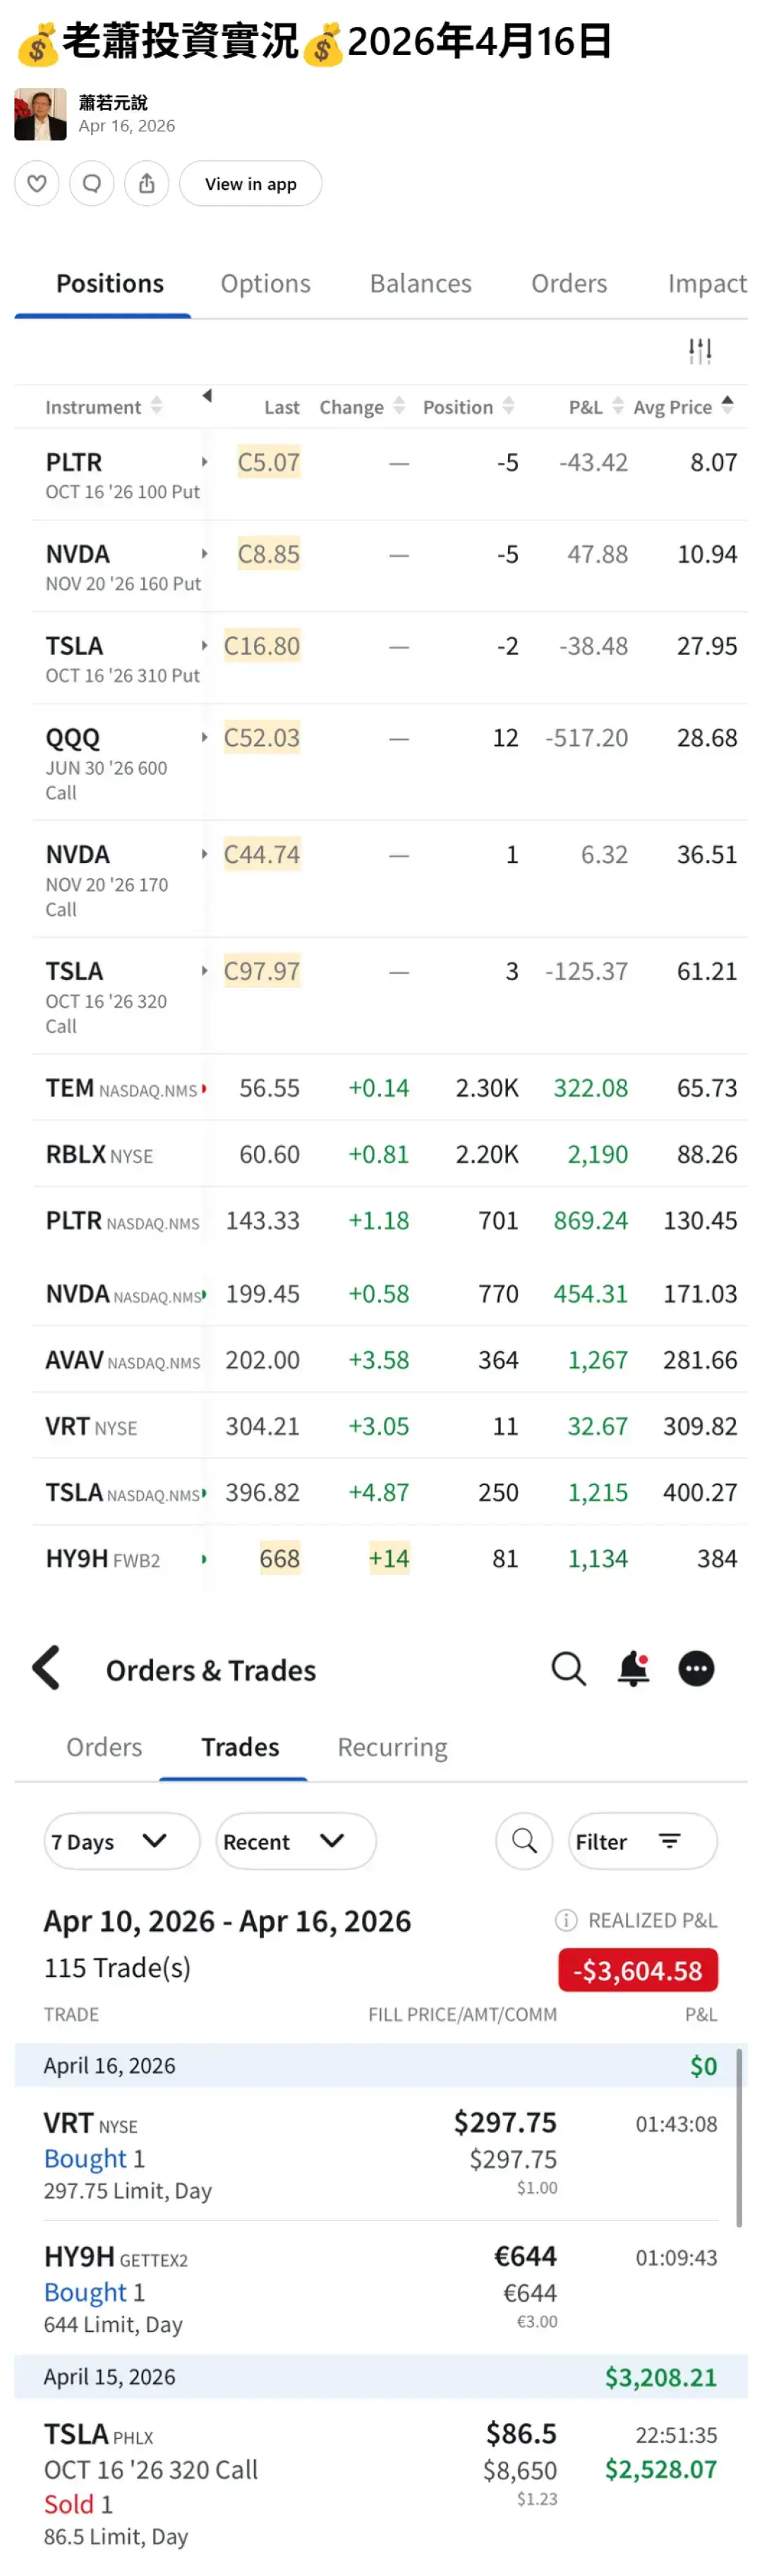The image size is (762, 2576).
Task: Open search in Orders & Trades header
Action: 568,1668
